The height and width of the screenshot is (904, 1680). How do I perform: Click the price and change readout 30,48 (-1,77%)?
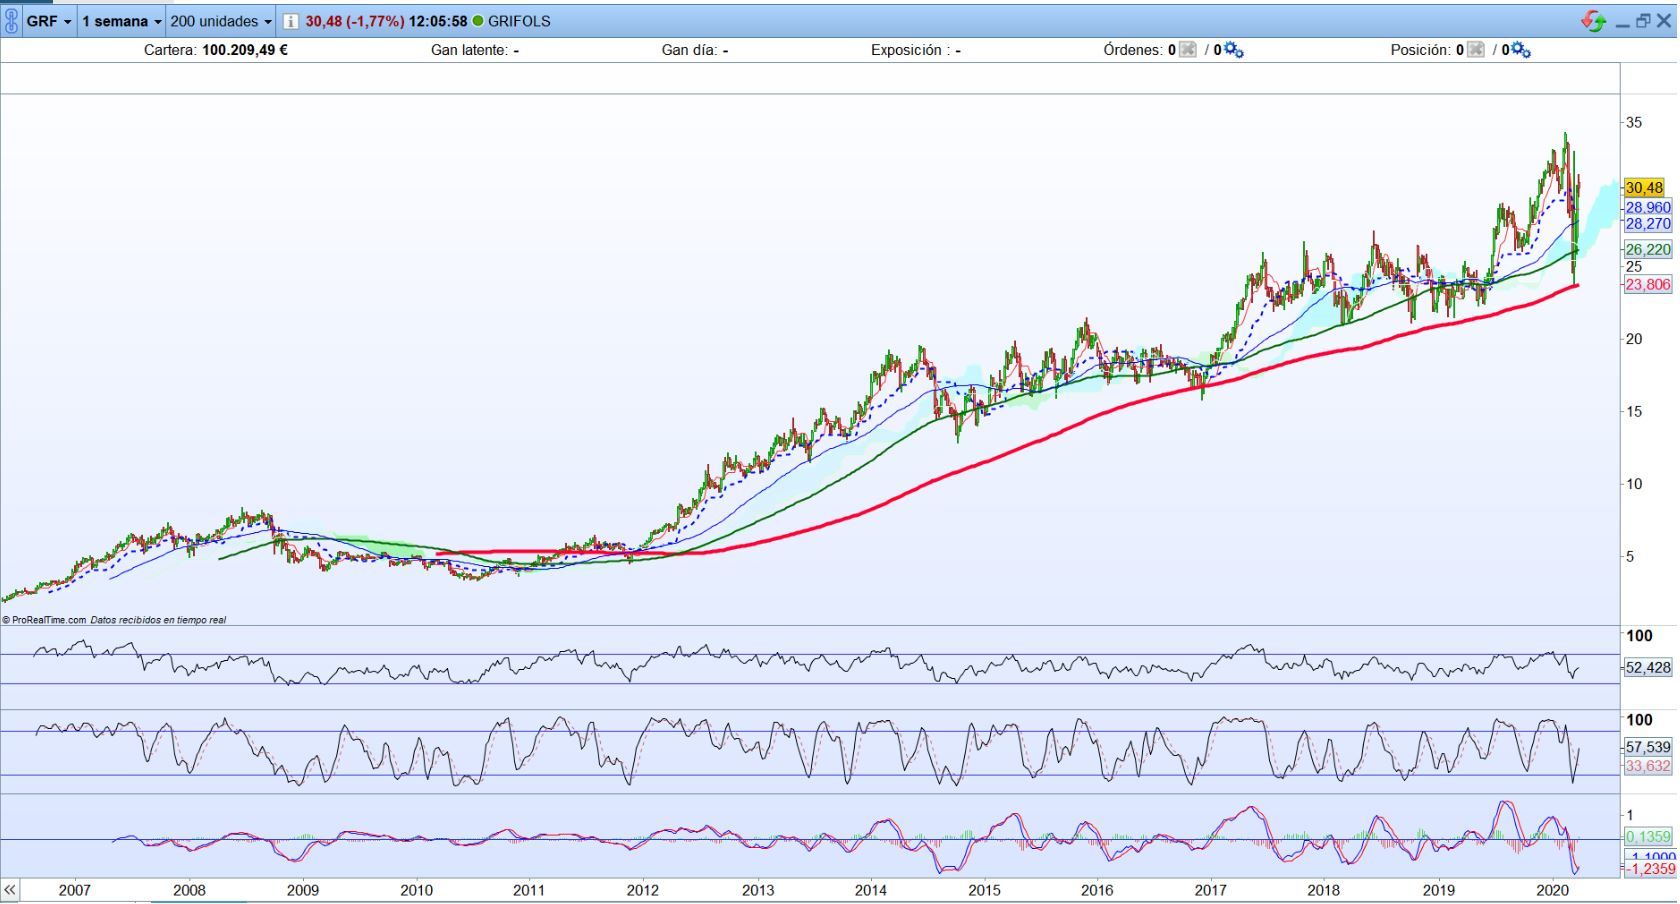click(355, 21)
